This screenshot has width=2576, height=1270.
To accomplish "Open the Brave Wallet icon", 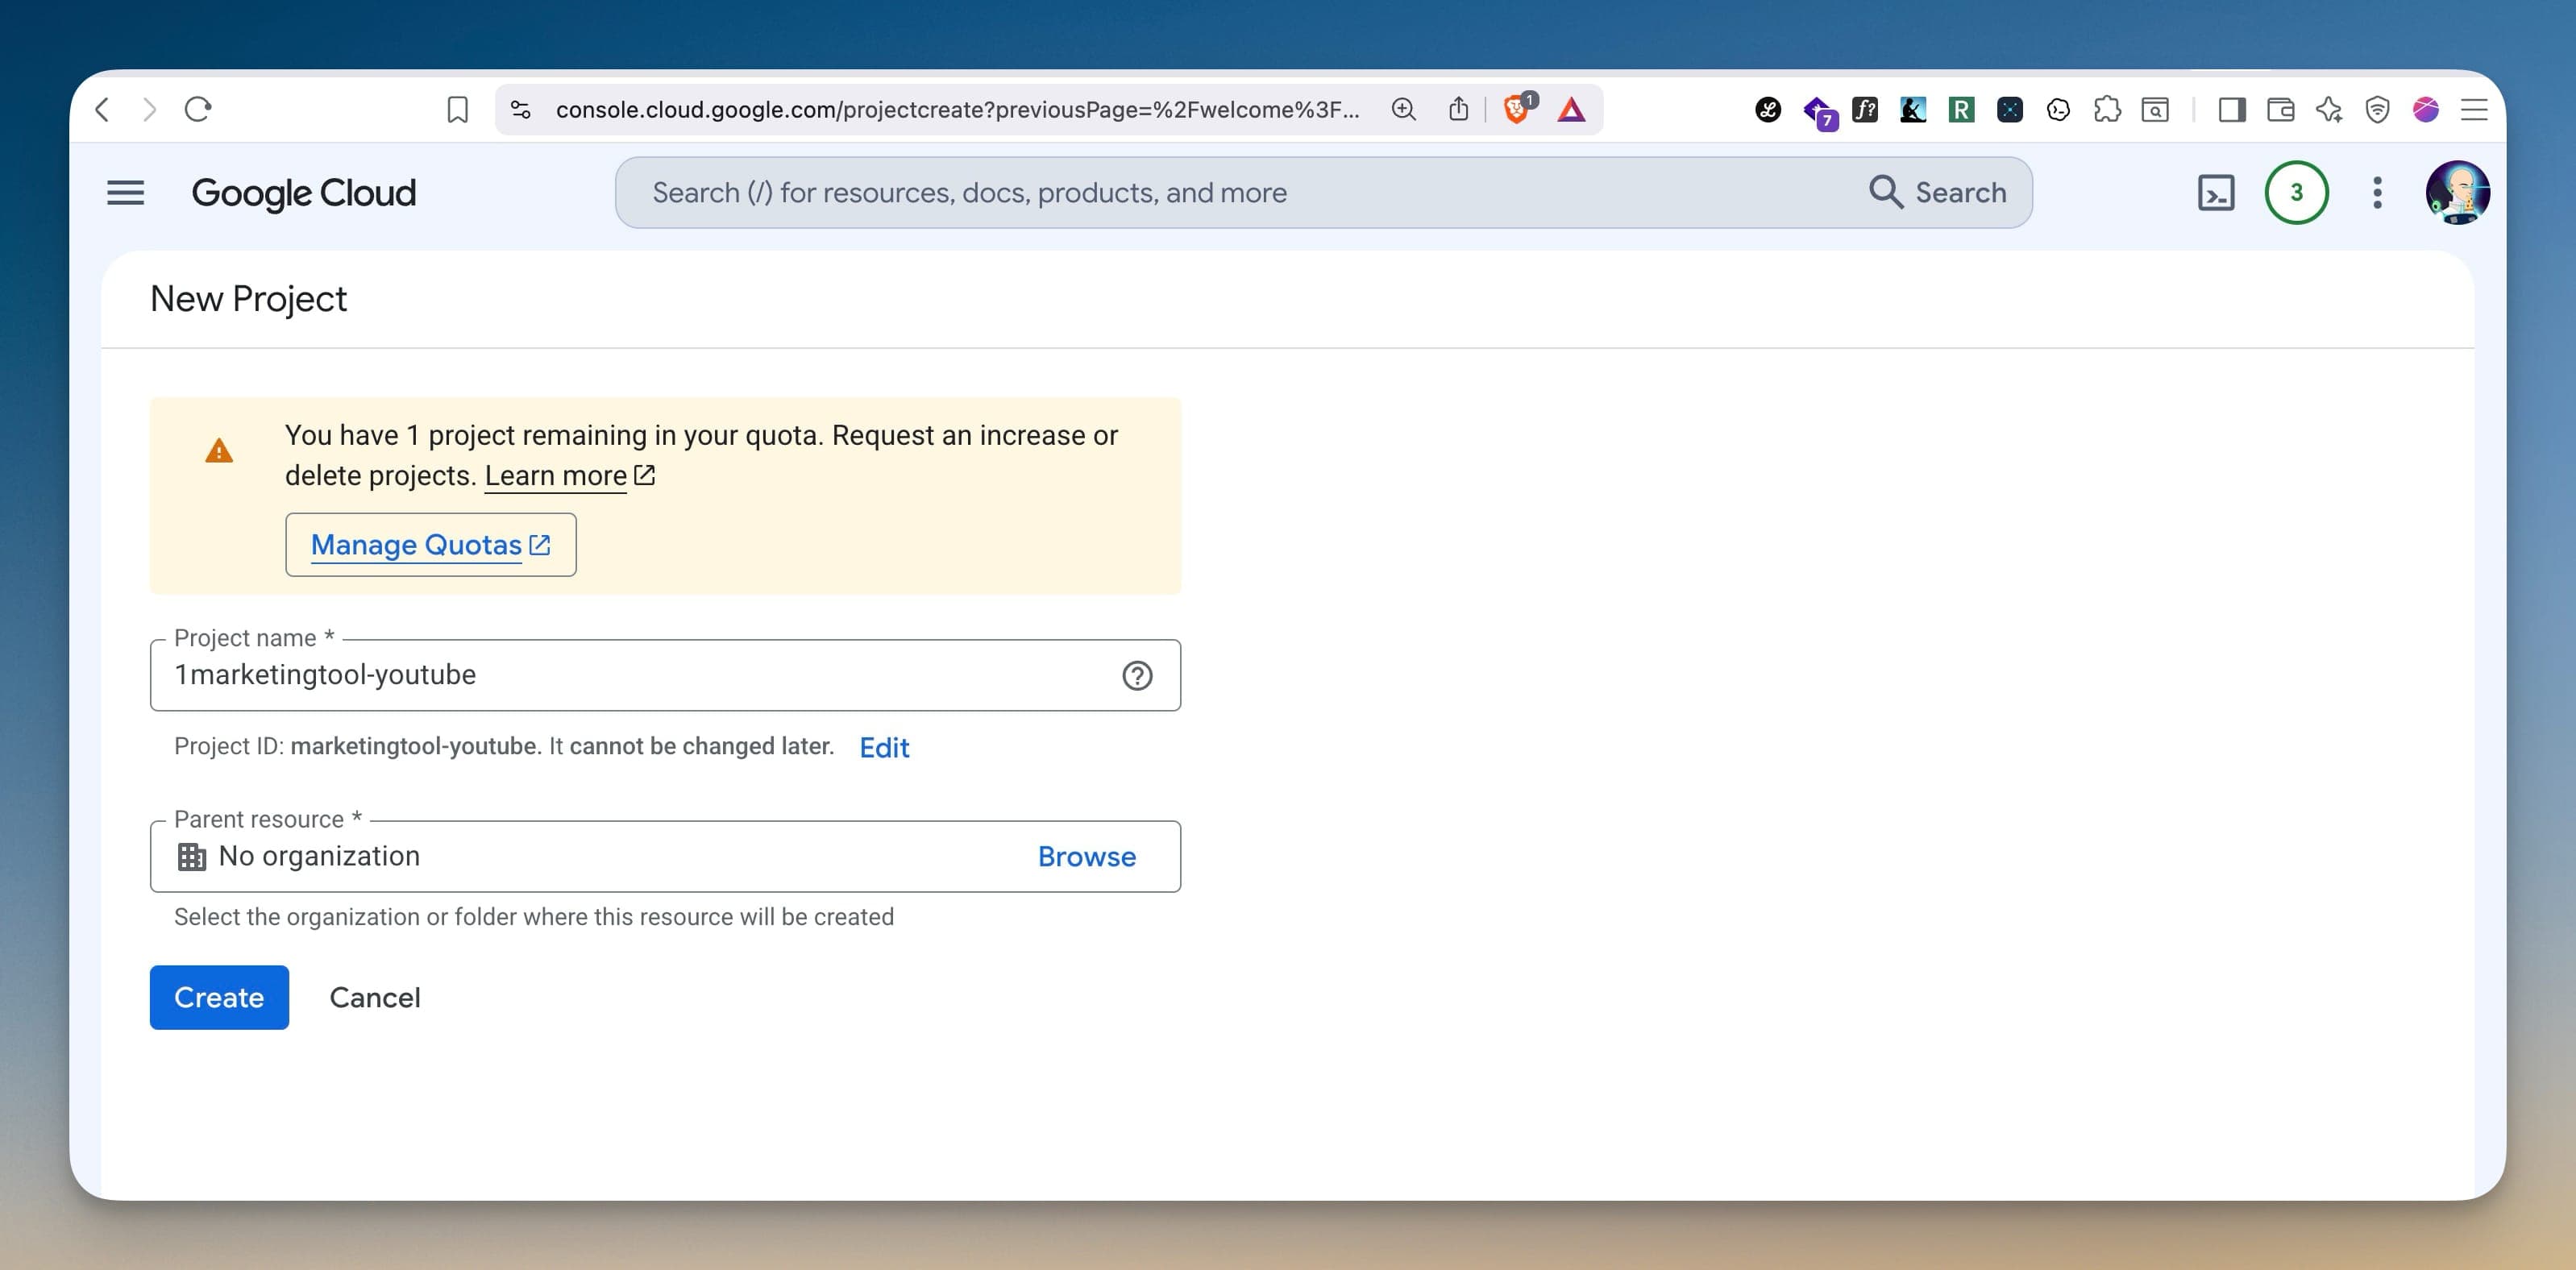I will pos(2281,109).
